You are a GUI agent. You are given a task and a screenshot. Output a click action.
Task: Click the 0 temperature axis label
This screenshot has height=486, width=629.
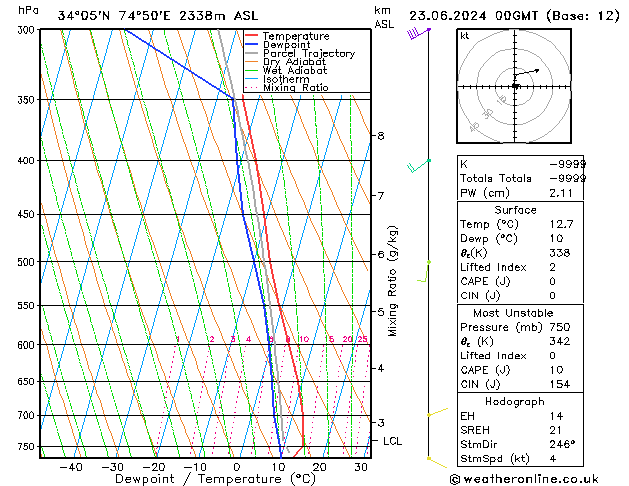(x=237, y=467)
